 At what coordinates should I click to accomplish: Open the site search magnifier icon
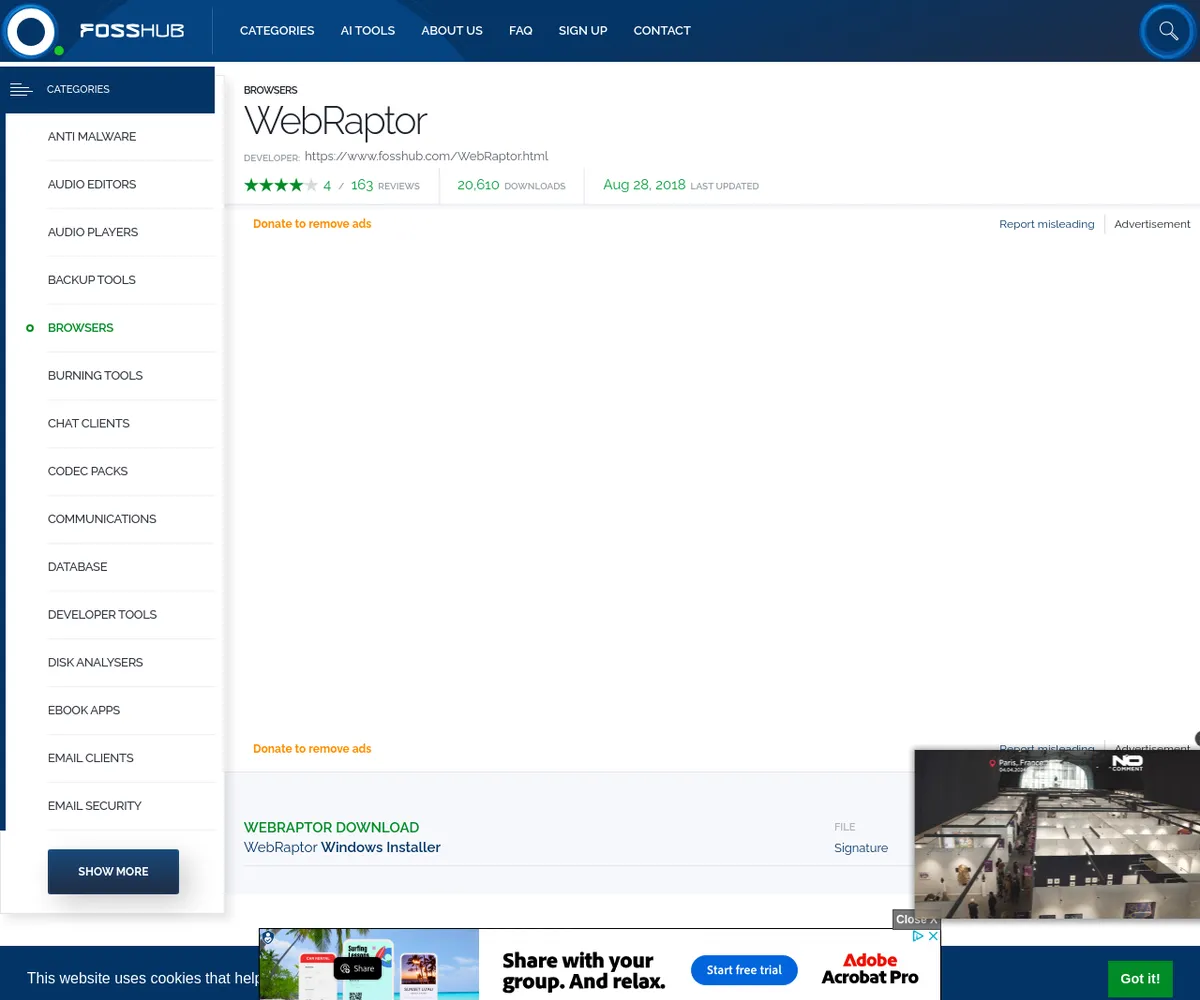pos(1167,31)
